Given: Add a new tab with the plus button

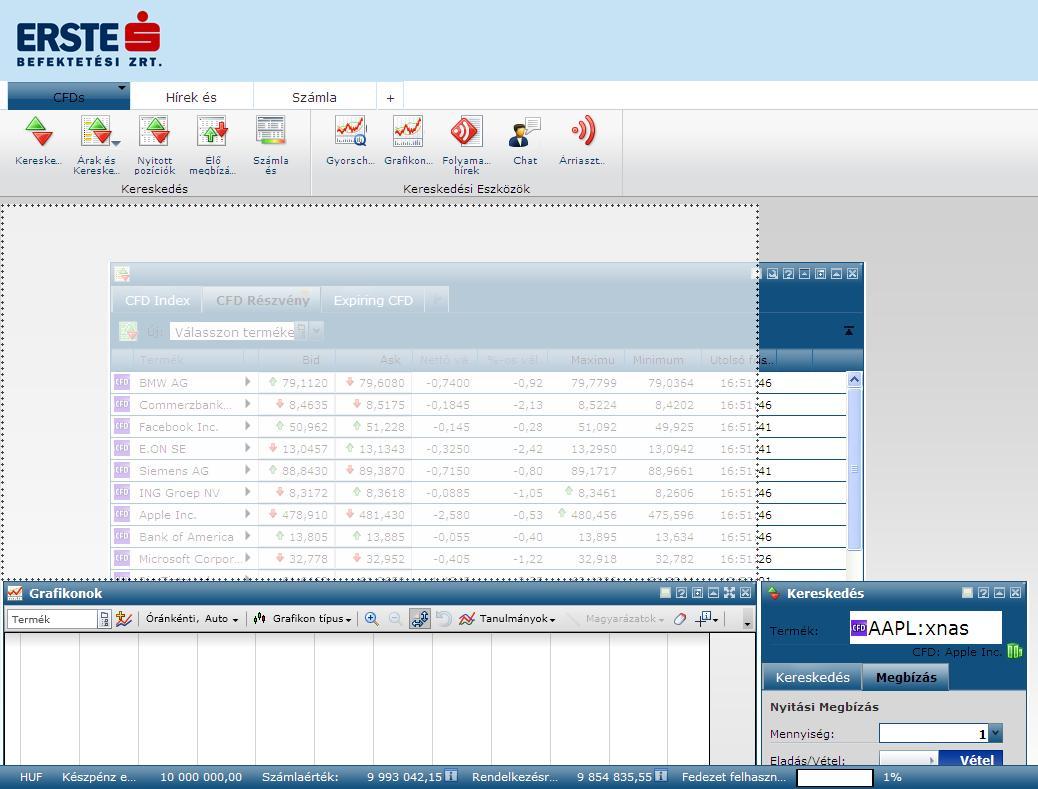Looking at the screenshot, I should point(391,97).
